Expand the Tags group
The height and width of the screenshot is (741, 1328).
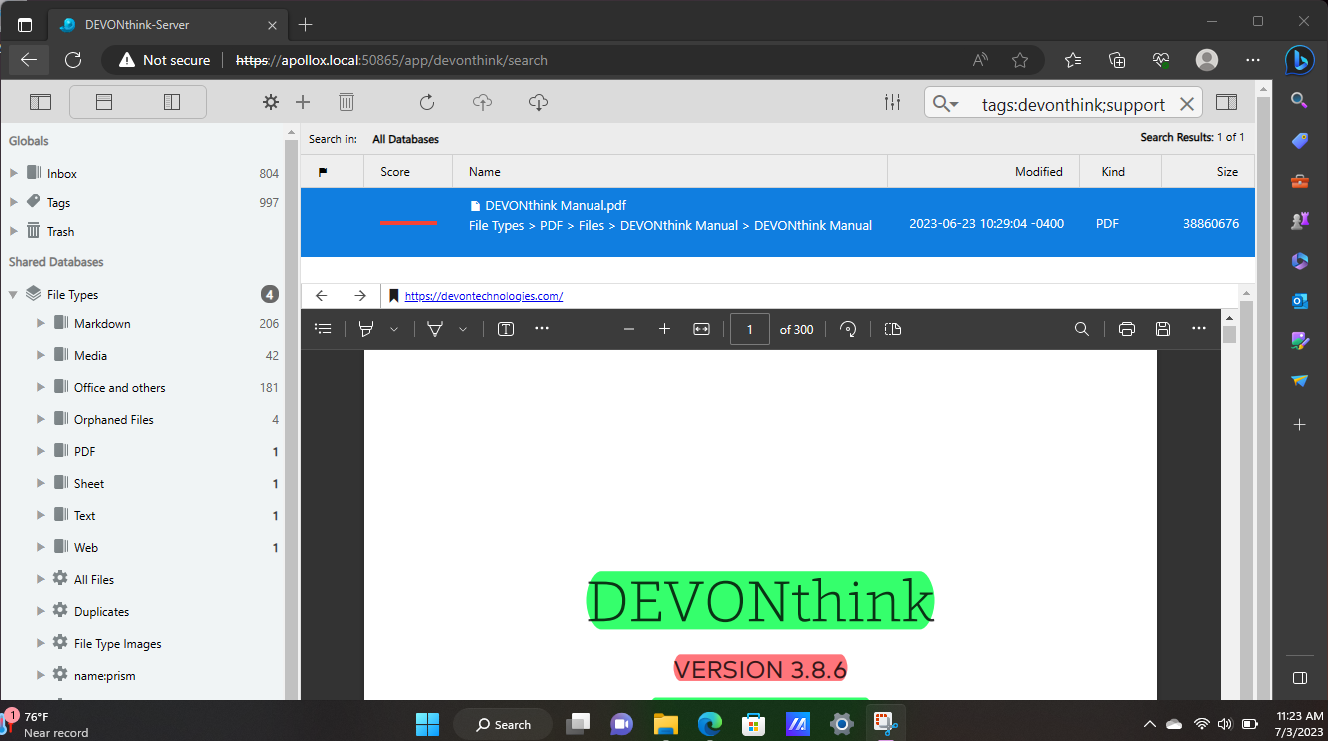click(14, 202)
